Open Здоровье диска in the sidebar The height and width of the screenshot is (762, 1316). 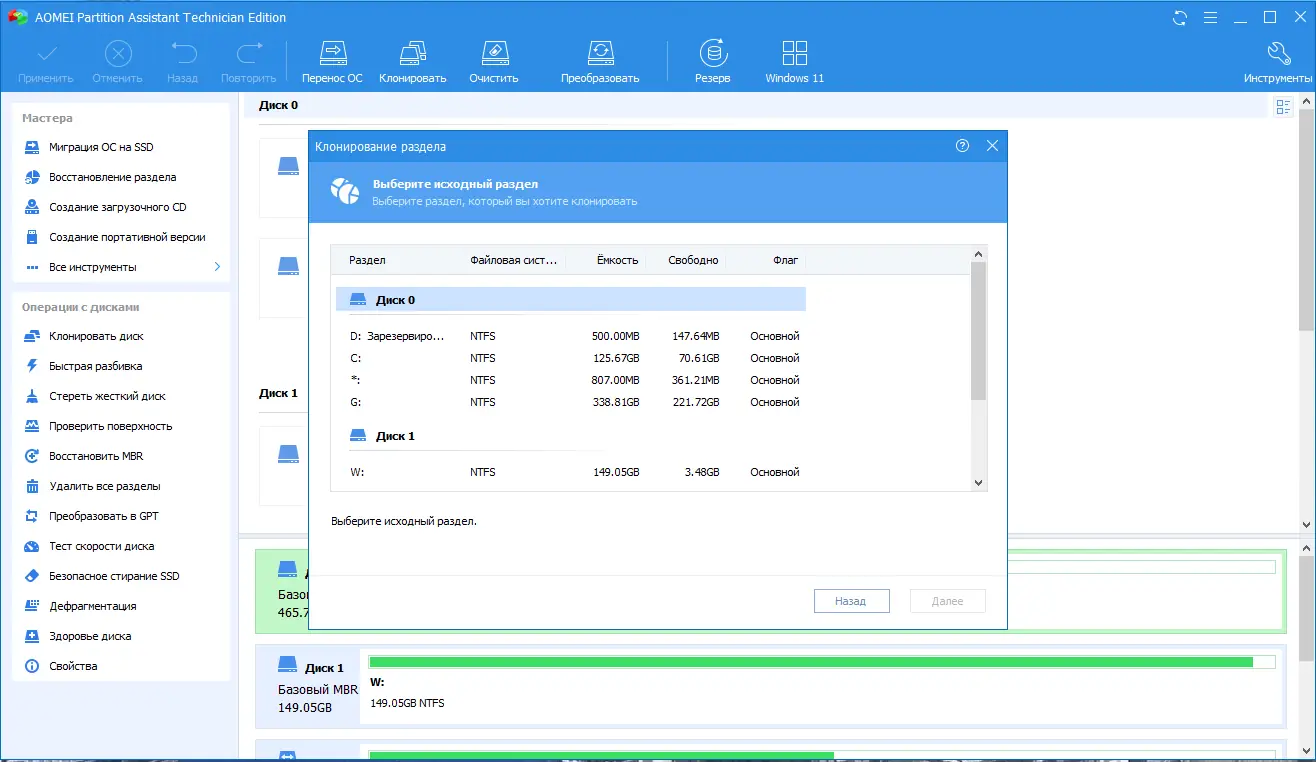click(90, 636)
